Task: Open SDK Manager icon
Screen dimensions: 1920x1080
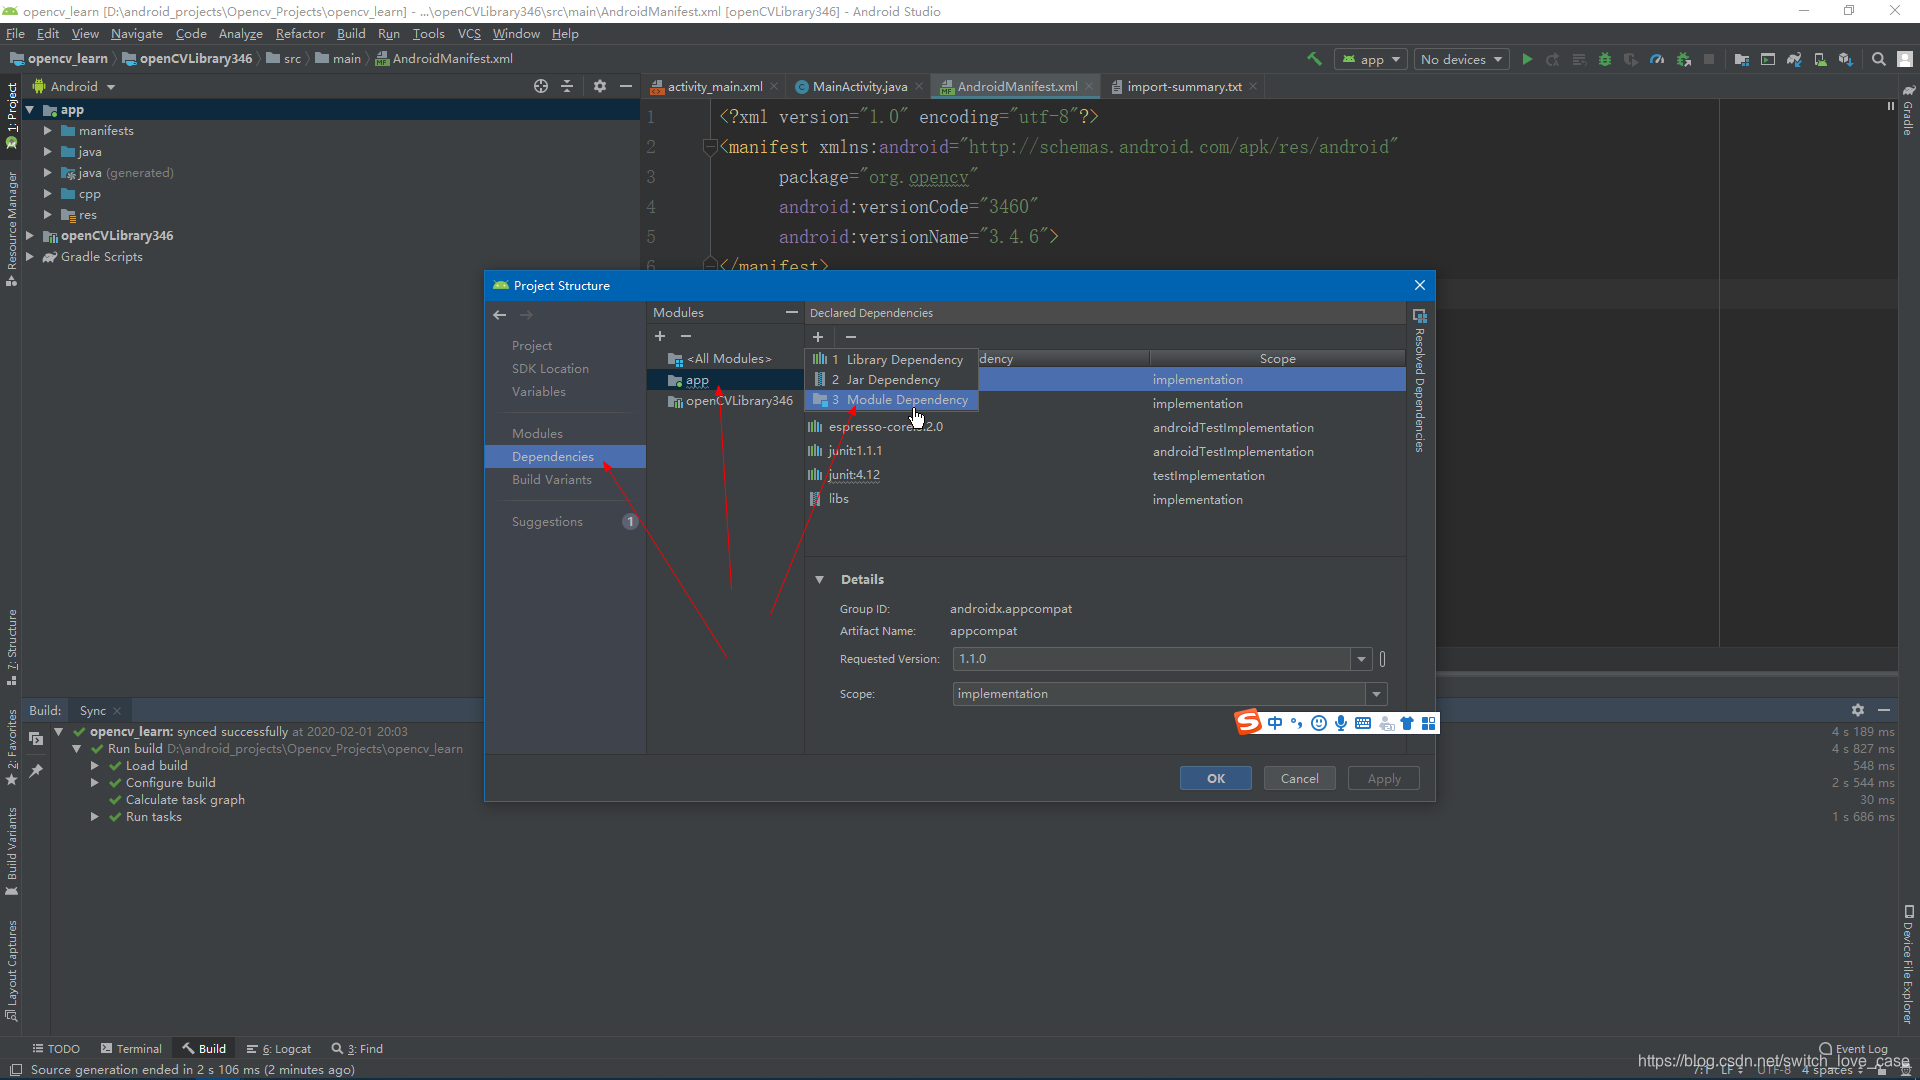Action: (1846, 59)
